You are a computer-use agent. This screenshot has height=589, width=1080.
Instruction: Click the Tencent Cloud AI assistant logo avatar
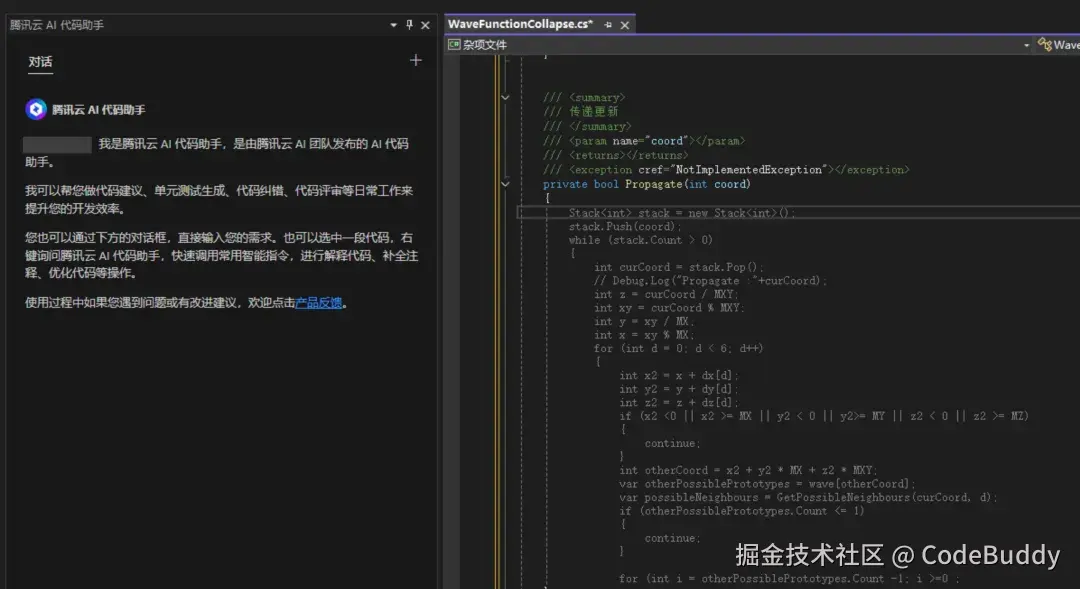pos(36,109)
